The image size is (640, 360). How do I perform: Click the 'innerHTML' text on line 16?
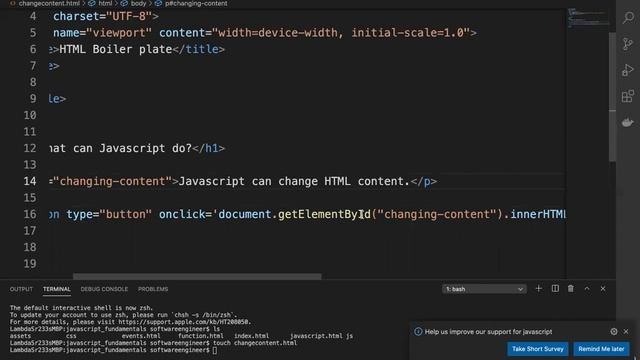click(x=538, y=214)
